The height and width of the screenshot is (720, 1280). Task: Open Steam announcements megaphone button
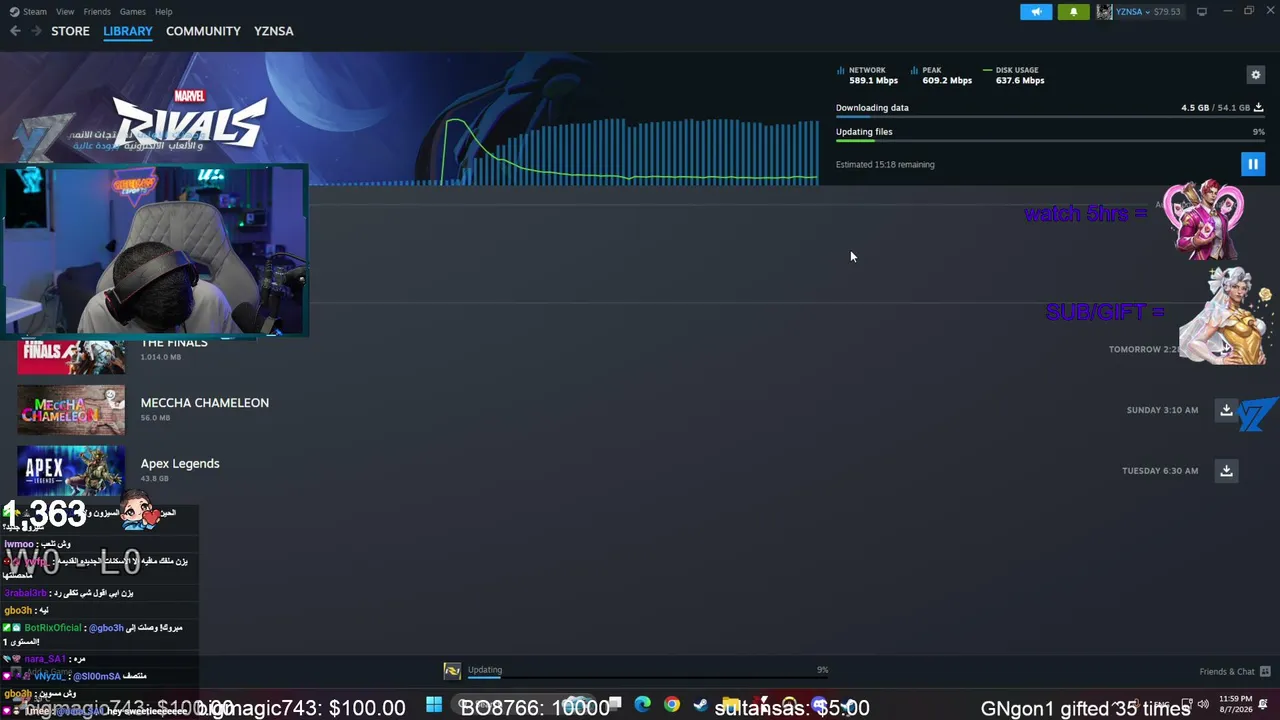[x=1036, y=12]
